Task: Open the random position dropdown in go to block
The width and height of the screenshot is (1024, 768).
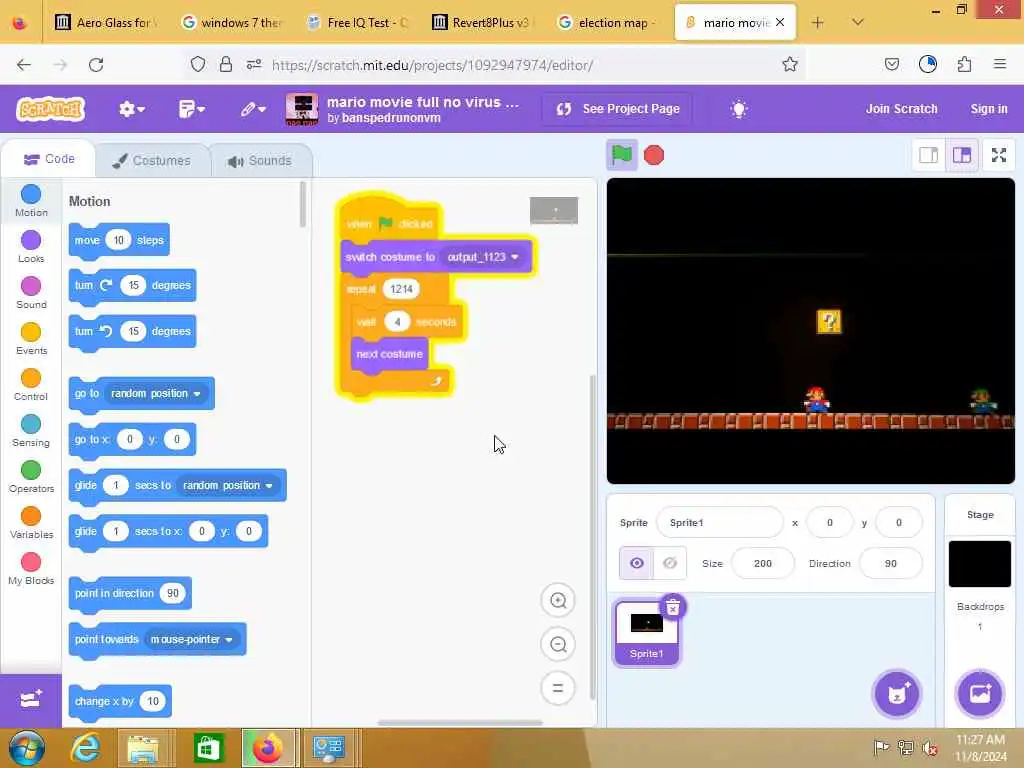Action: coord(155,394)
